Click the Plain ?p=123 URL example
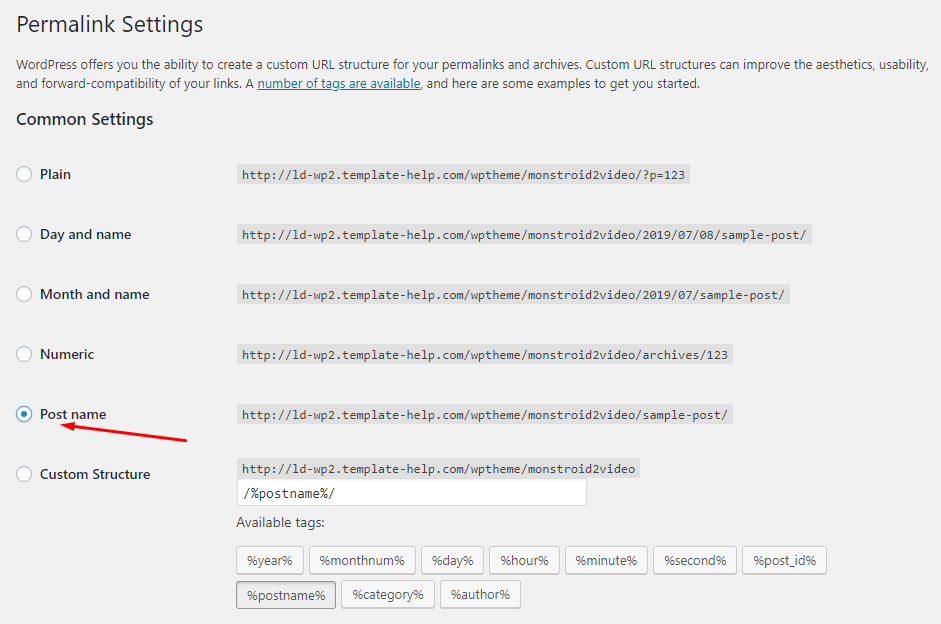The height and width of the screenshot is (624, 941). (x=463, y=174)
